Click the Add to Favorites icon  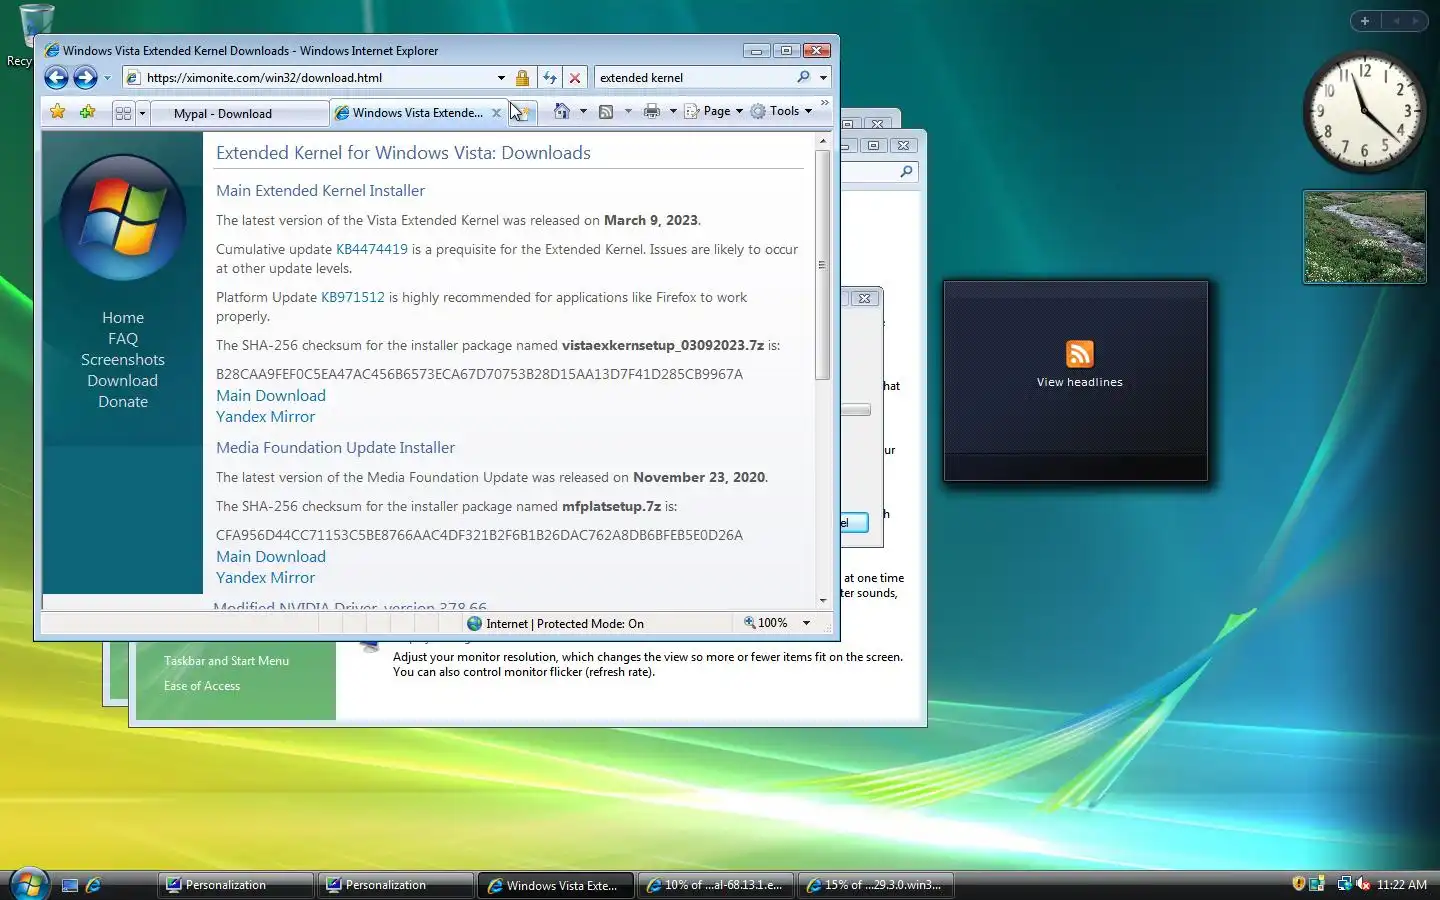click(88, 112)
